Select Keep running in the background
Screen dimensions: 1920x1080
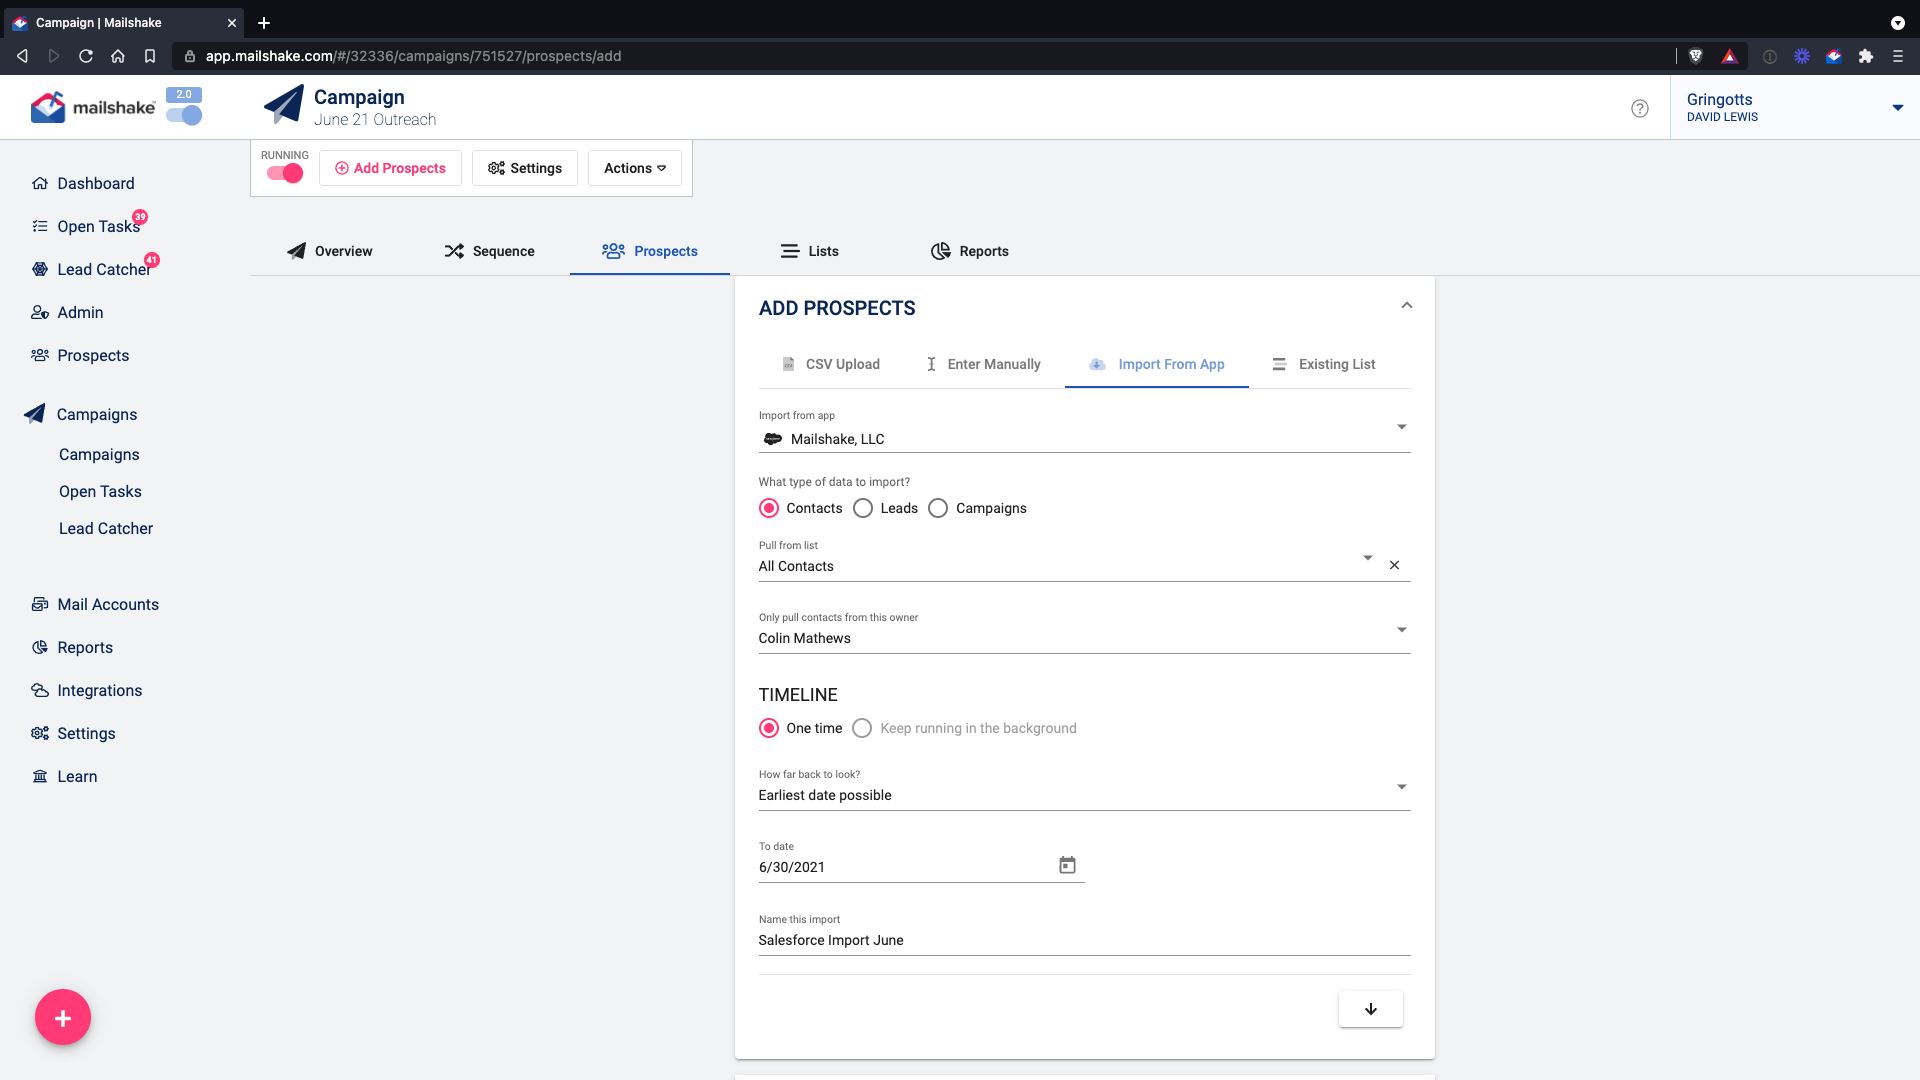coord(862,728)
